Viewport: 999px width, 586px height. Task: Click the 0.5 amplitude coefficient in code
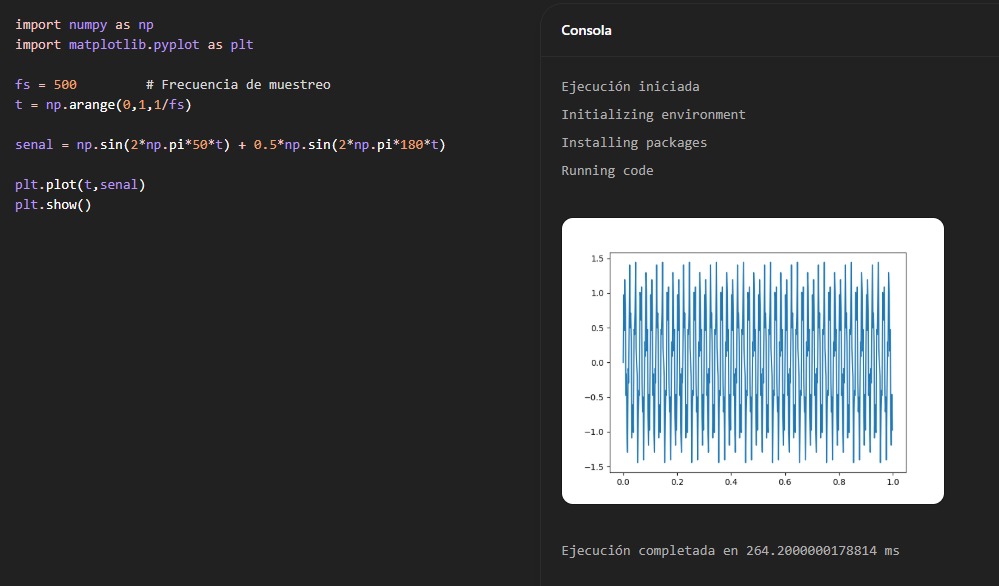pyautogui.click(x=265, y=145)
